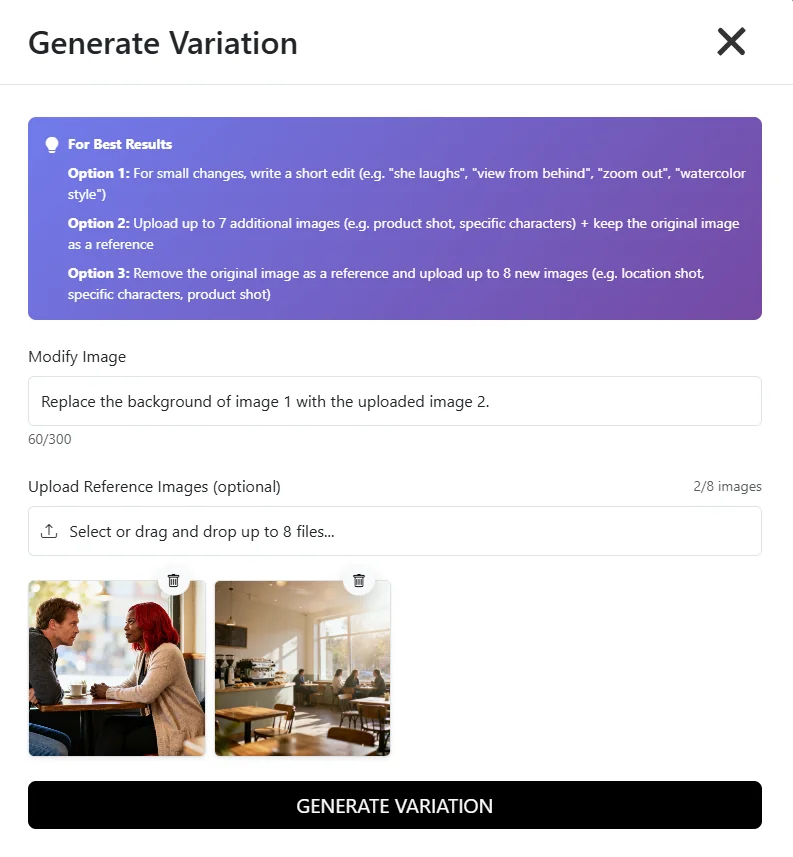Select the empty café interior thumbnail
The width and height of the screenshot is (793, 857).
click(x=302, y=668)
